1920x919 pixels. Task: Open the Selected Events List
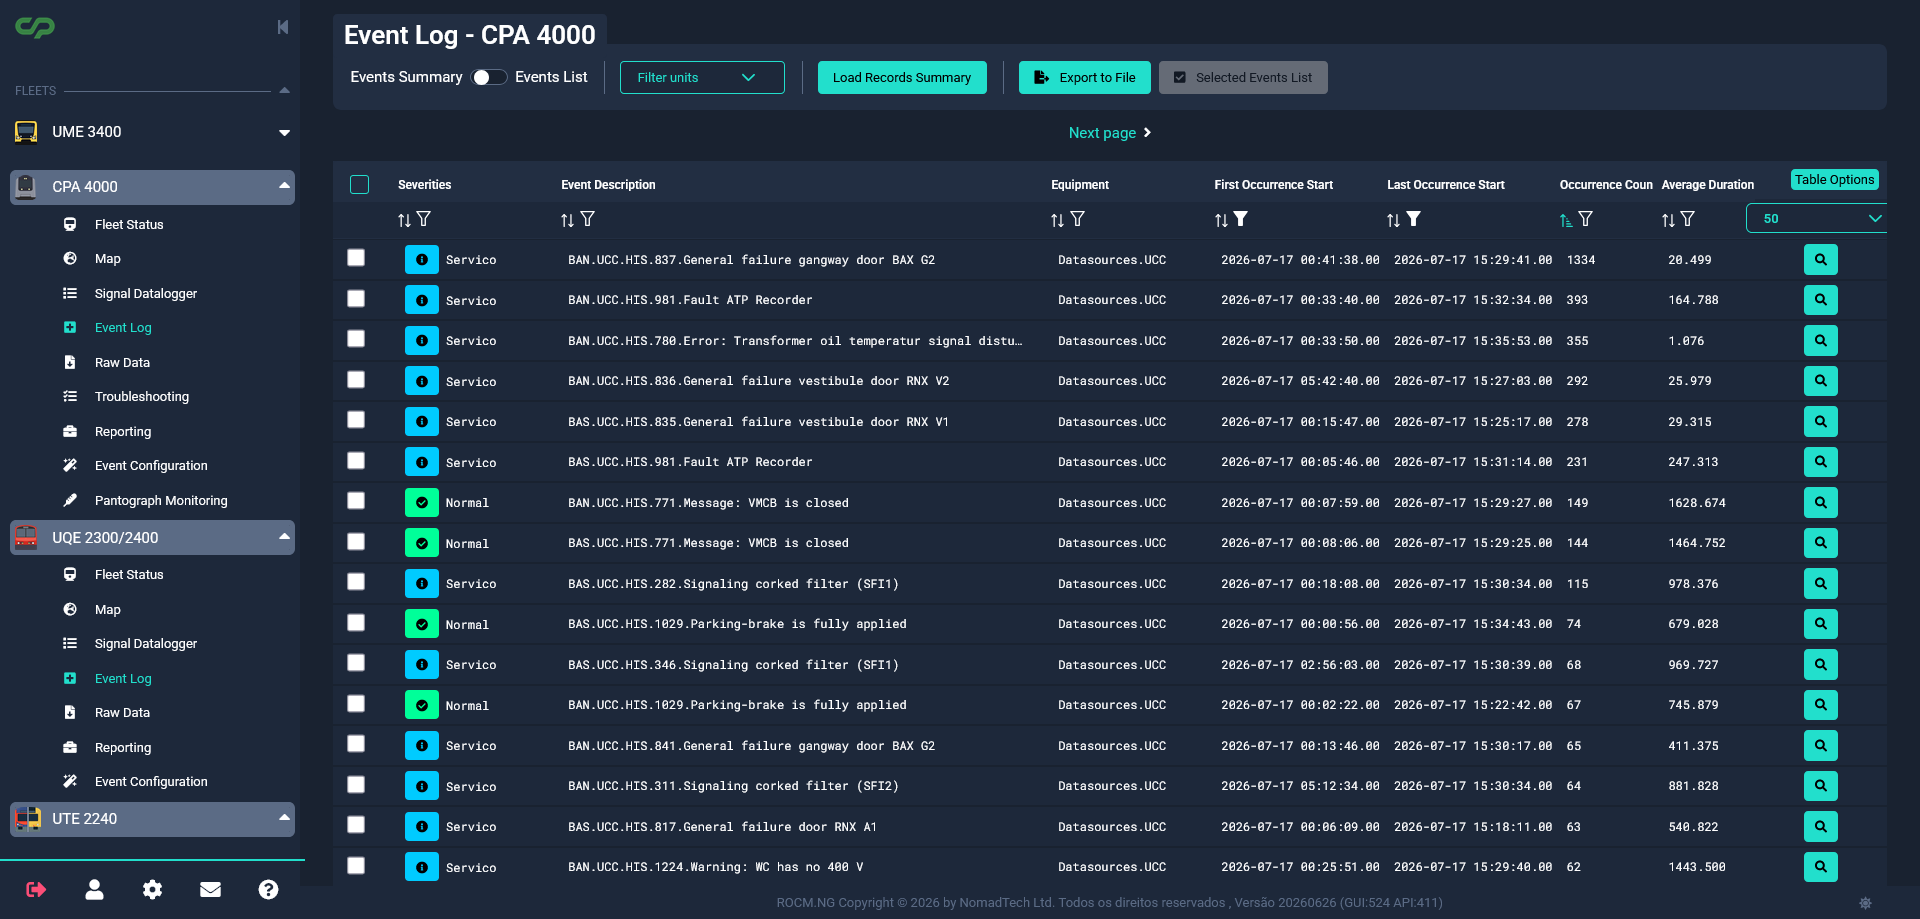(x=1243, y=77)
